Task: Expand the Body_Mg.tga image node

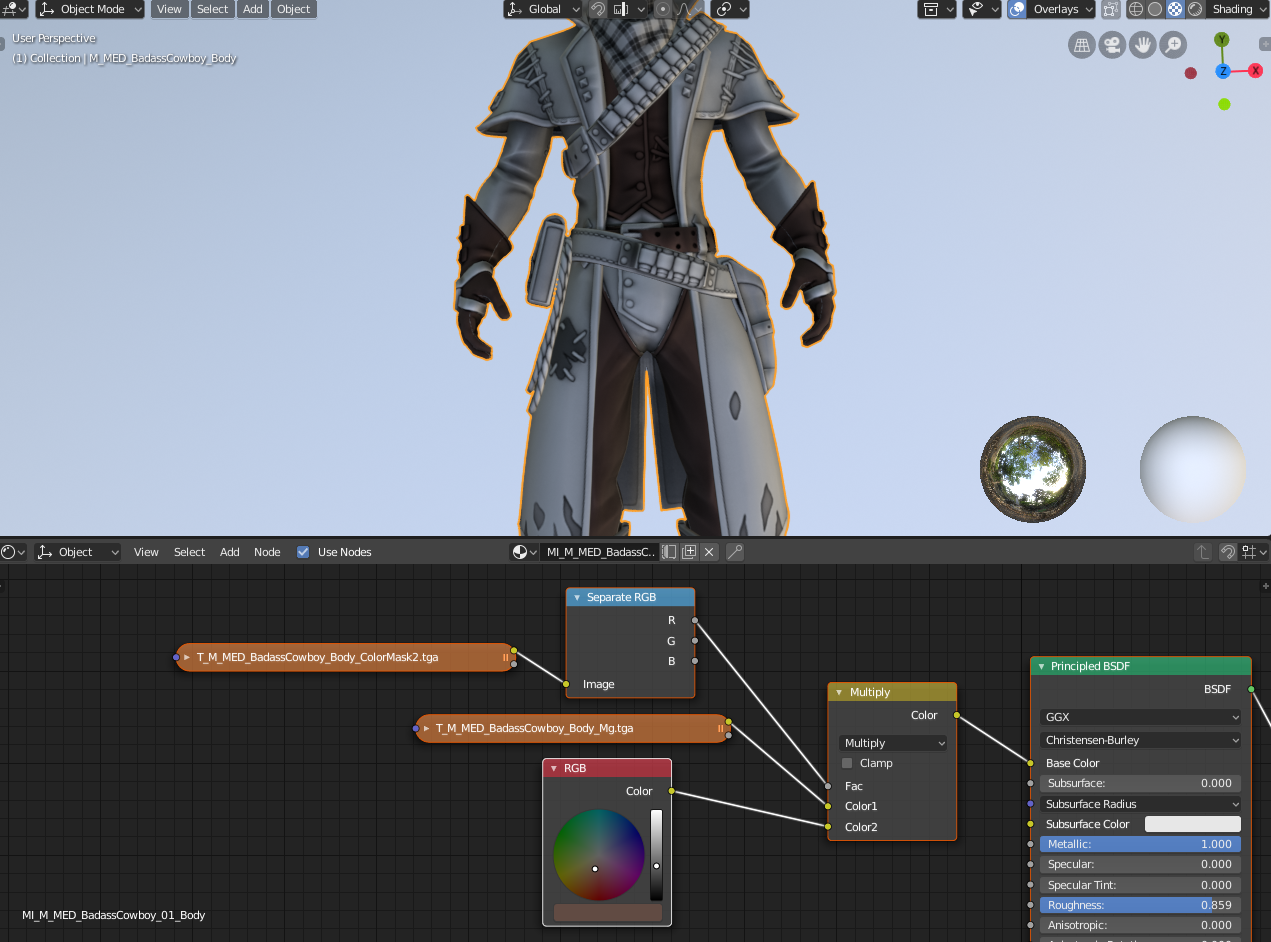Action: click(426, 728)
